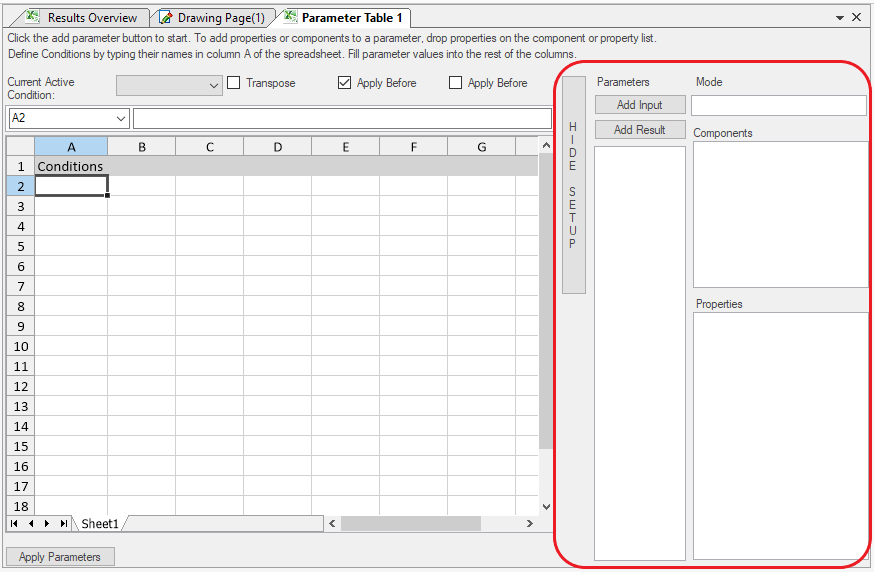Enable the Transpose checkbox
The image size is (874, 572).
[x=234, y=83]
